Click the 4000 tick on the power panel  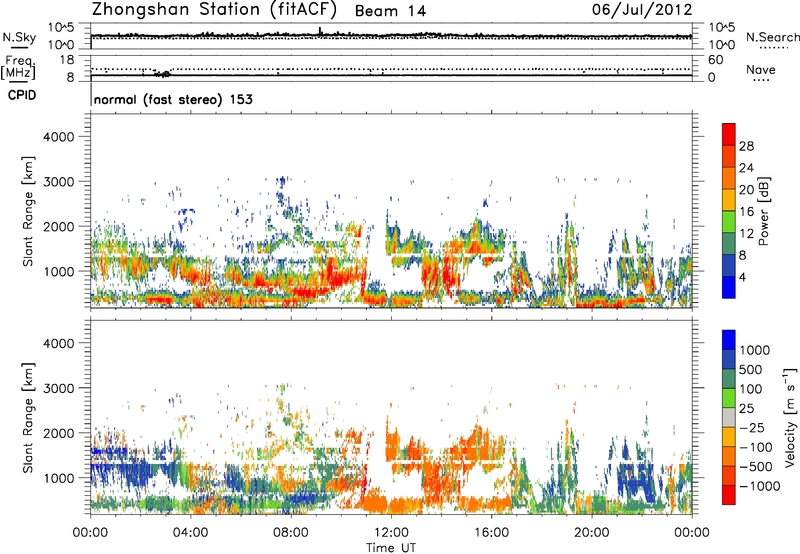[x=58, y=137]
